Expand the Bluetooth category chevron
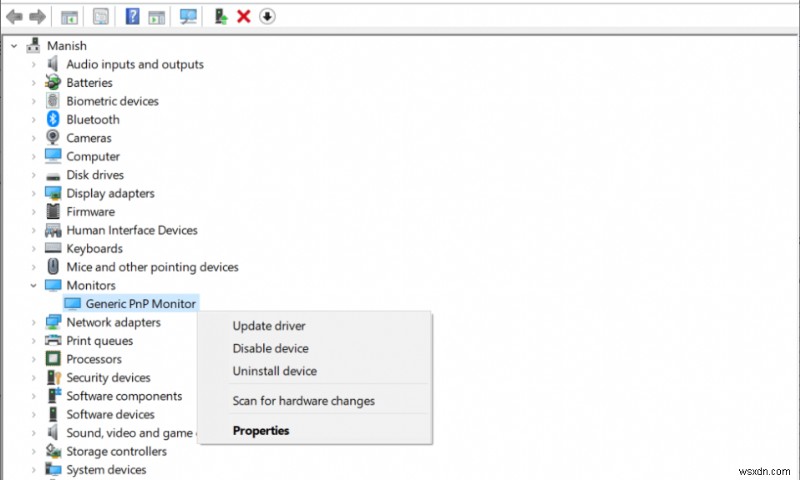This screenshot has height=480, width=800. 34,119
